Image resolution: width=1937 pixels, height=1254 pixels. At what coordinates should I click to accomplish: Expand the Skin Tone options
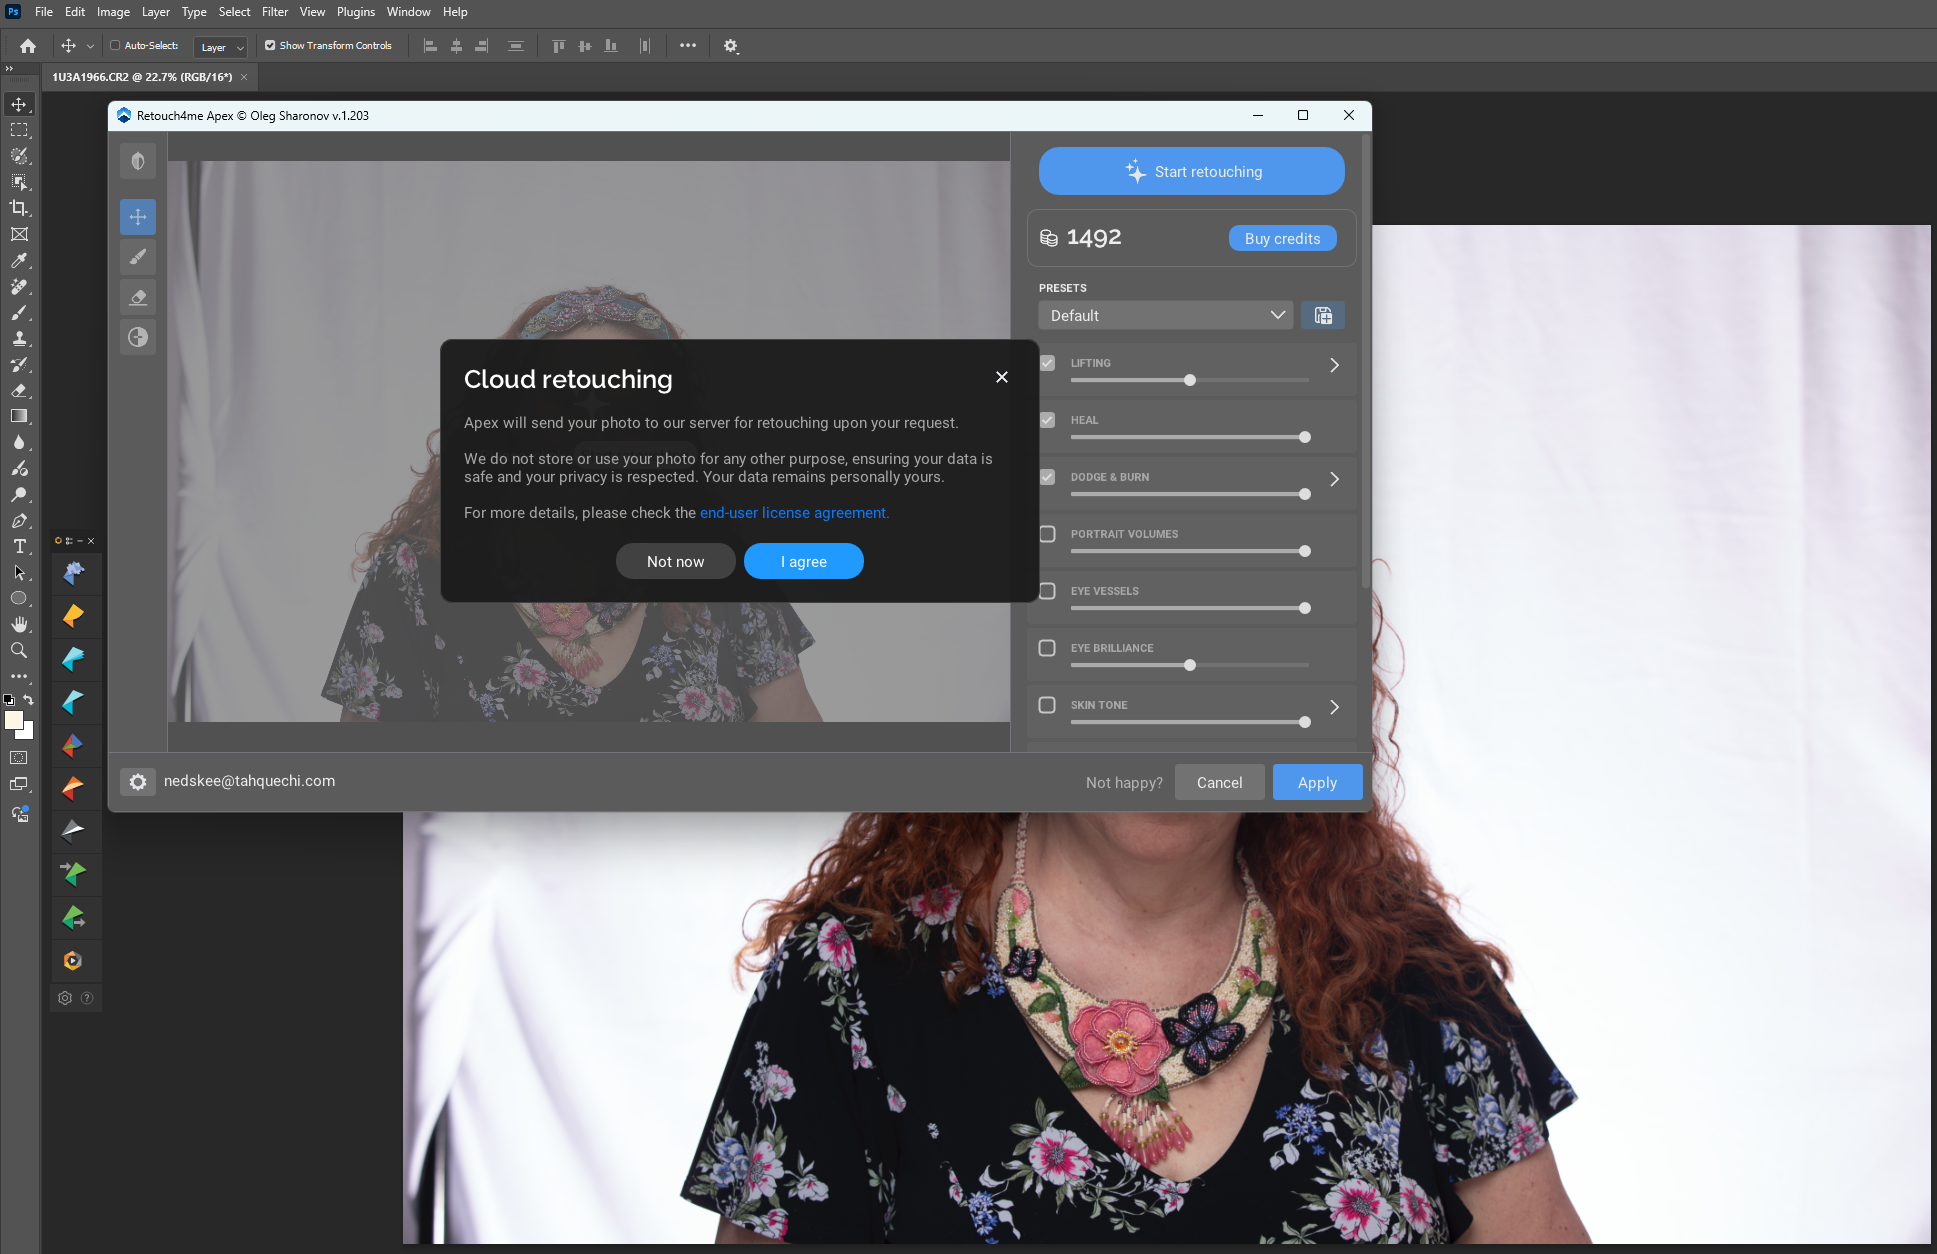point(1334,707)
